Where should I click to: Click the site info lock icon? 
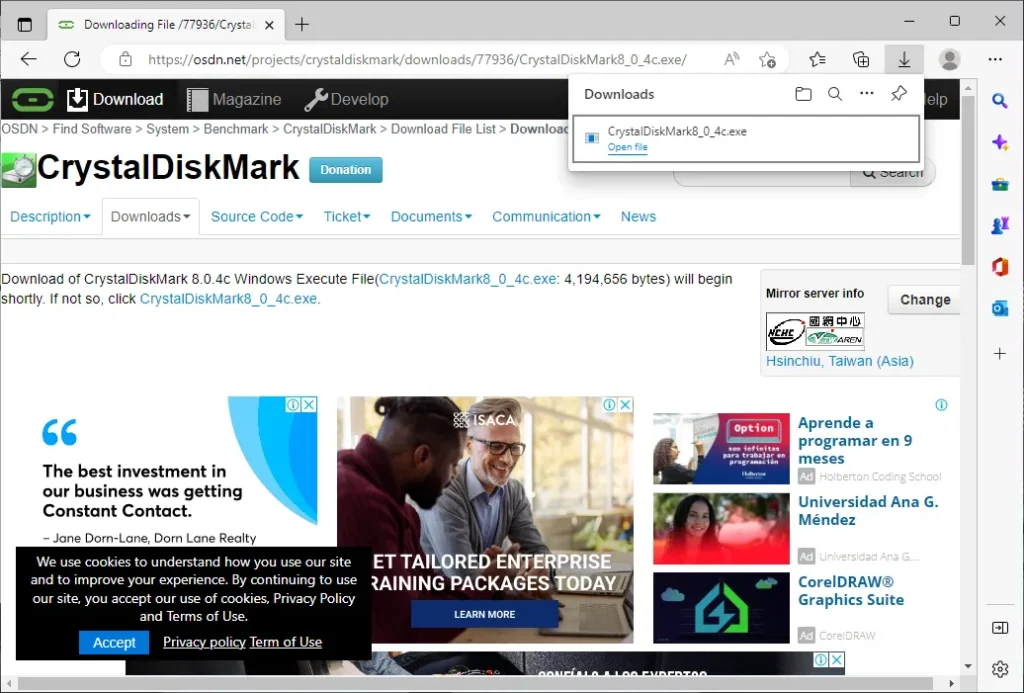point(125,59)
